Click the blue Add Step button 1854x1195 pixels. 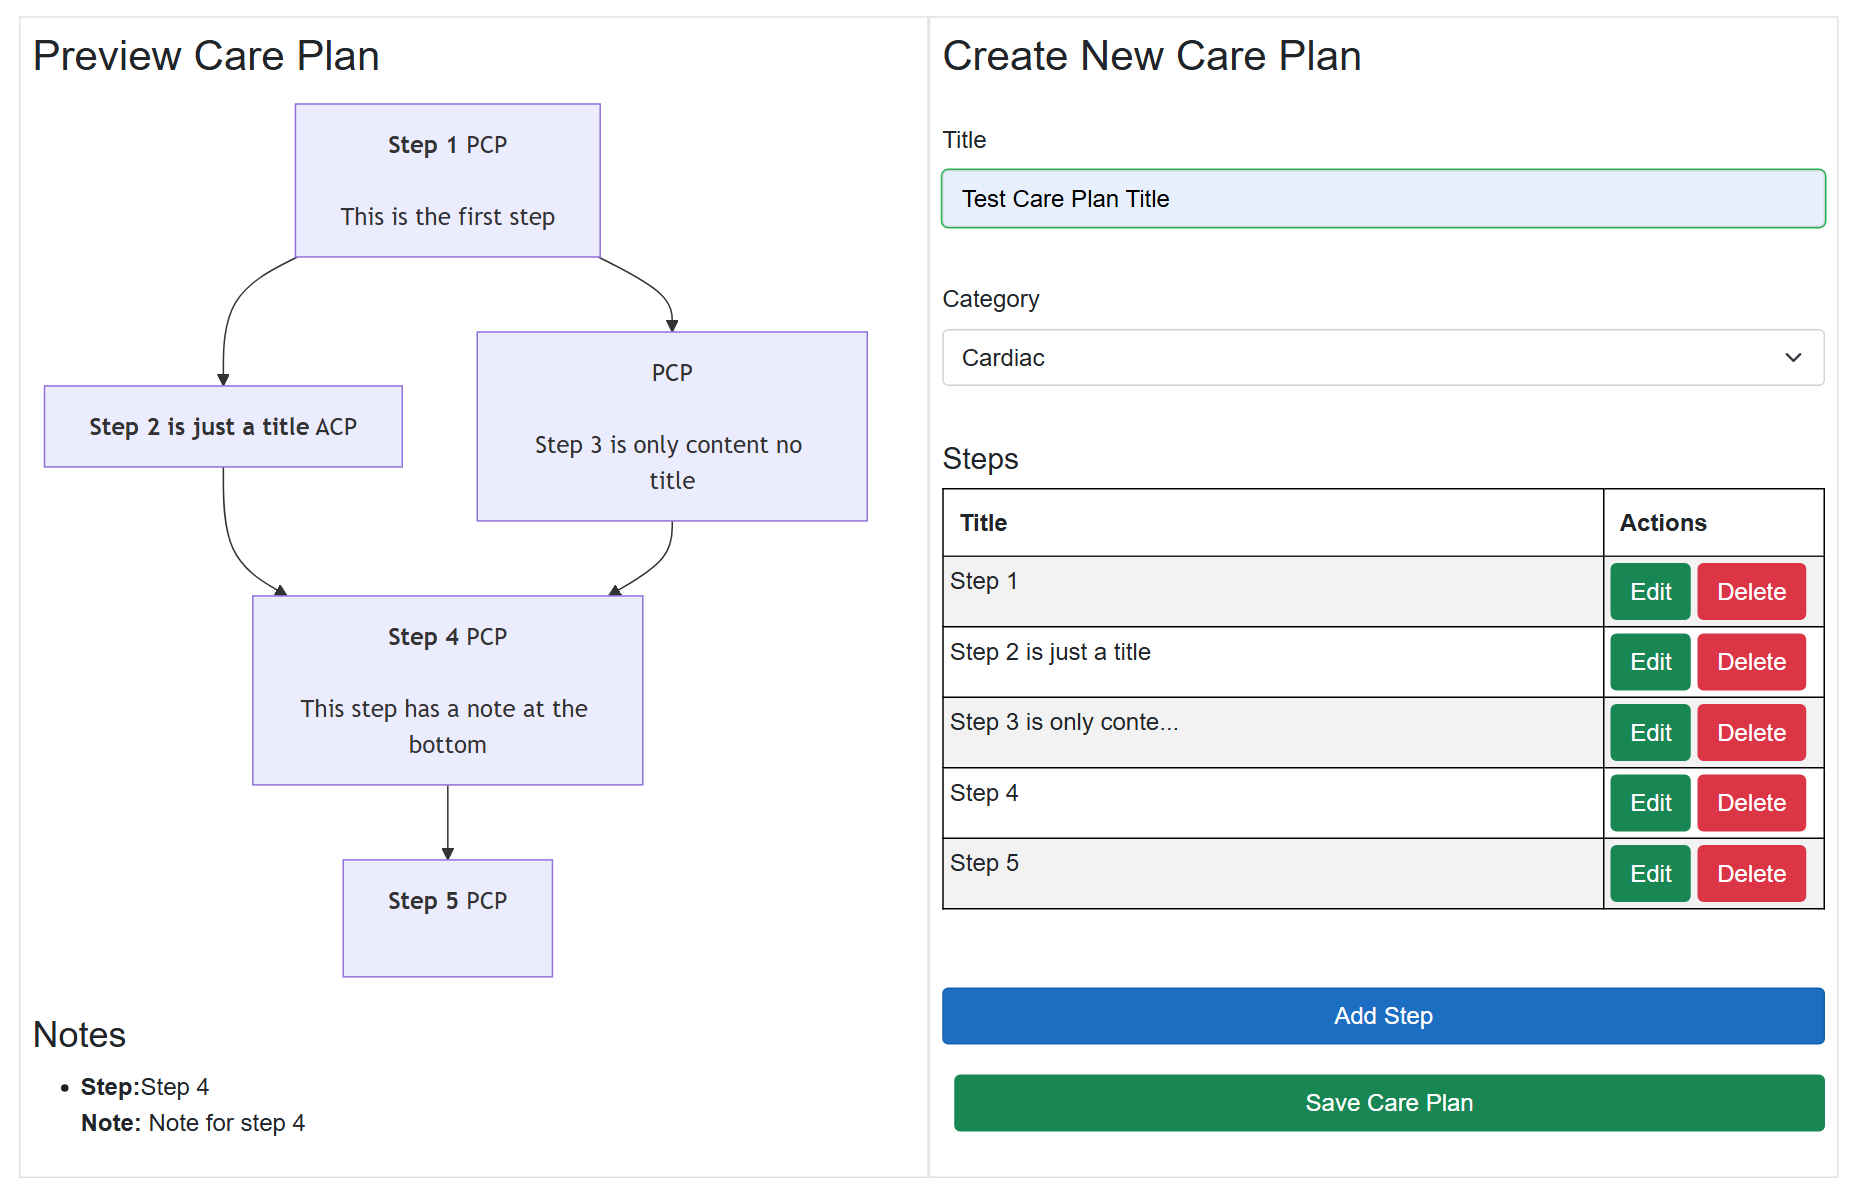(1383, 1016)
